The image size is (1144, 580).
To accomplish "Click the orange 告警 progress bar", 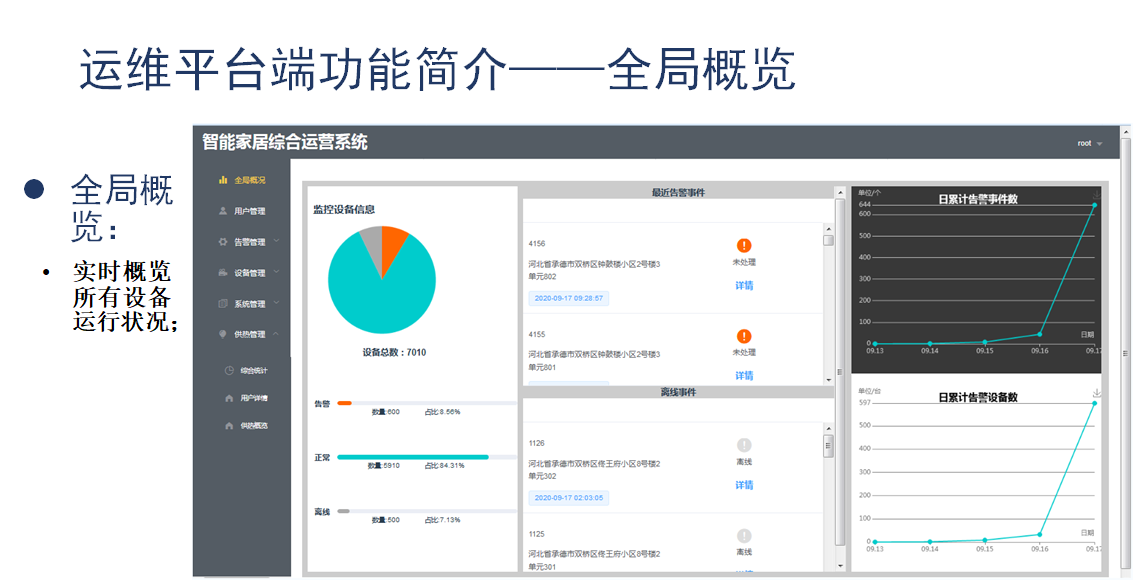I will [344, 403].
